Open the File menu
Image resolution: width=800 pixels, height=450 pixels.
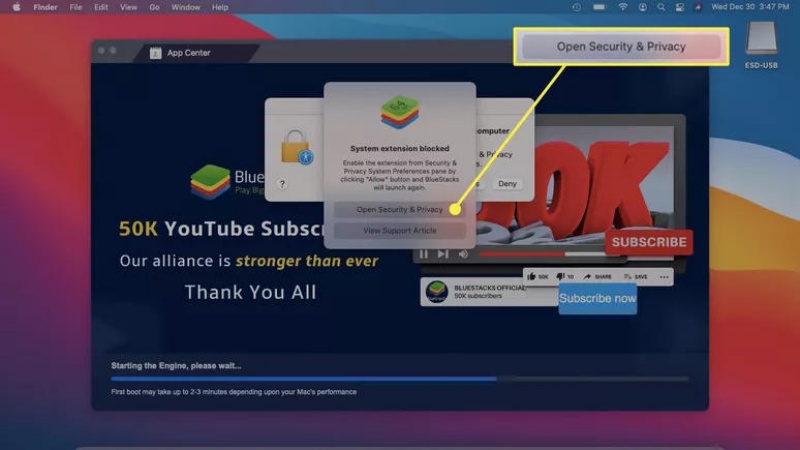(76, 7)
